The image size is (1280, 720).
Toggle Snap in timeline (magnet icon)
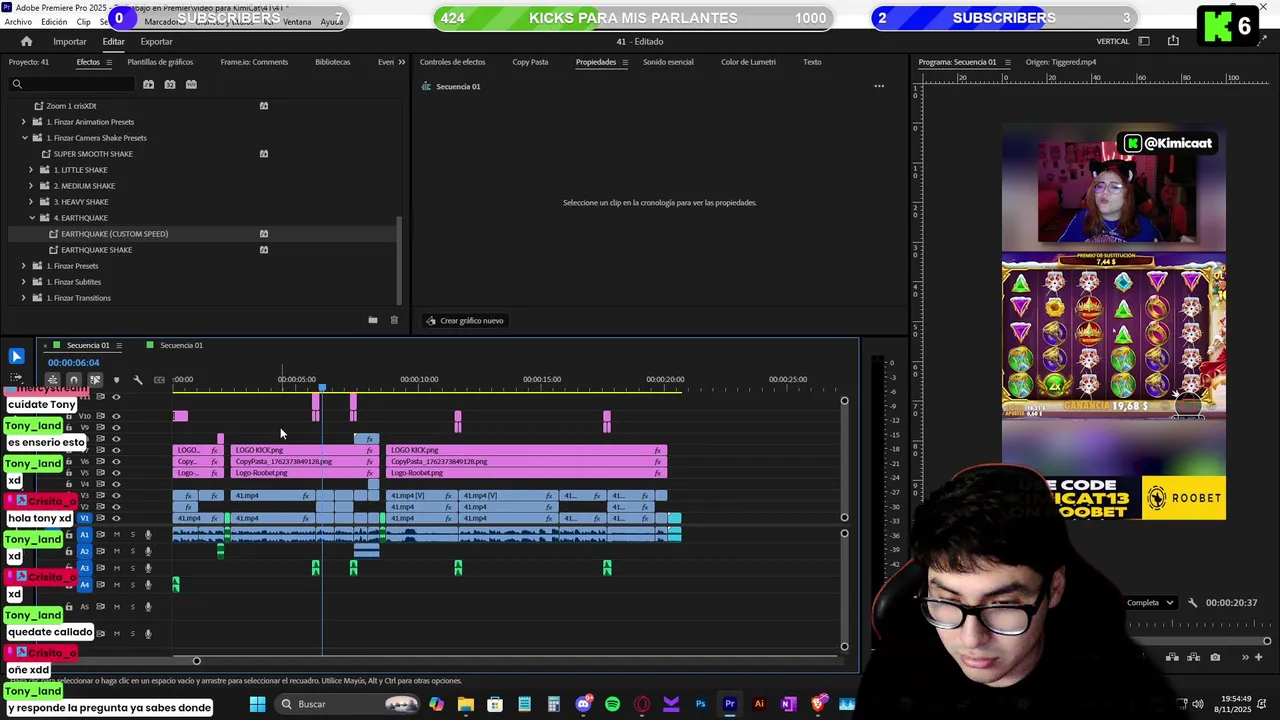point(73,380)
